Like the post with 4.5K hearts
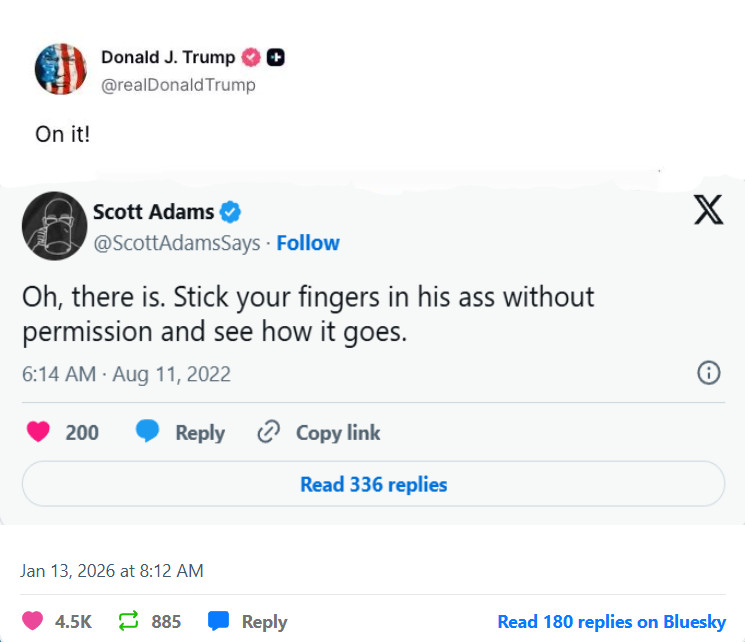745x642 pixels. pyautogui.click(x=33, y=621)
